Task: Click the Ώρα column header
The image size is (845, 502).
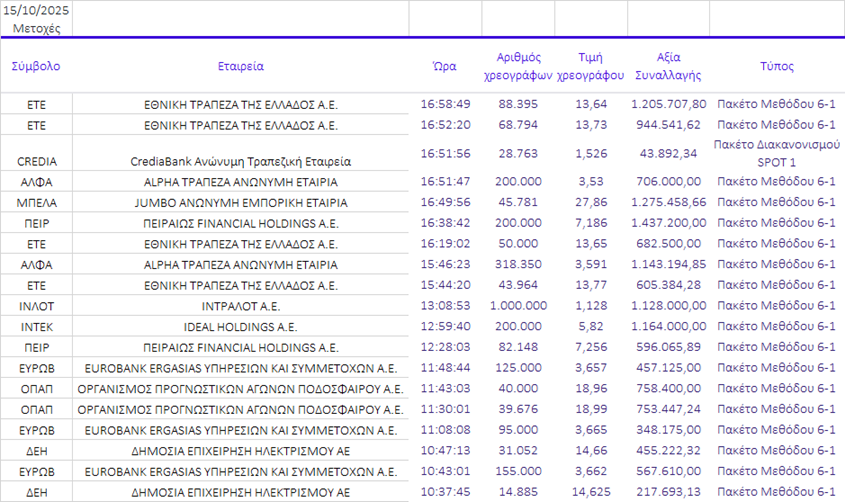Action: pos(445,66)
